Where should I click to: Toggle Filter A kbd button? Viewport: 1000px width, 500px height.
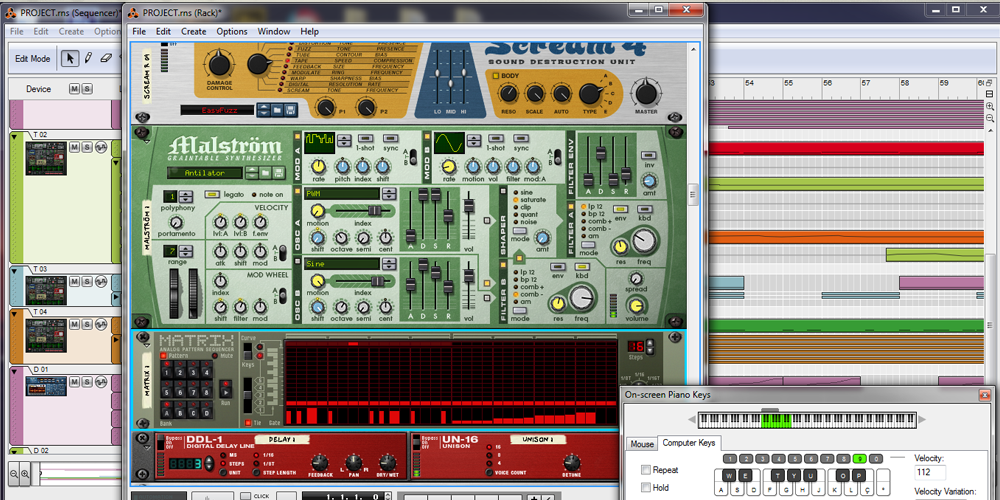[x=645, y=209]
